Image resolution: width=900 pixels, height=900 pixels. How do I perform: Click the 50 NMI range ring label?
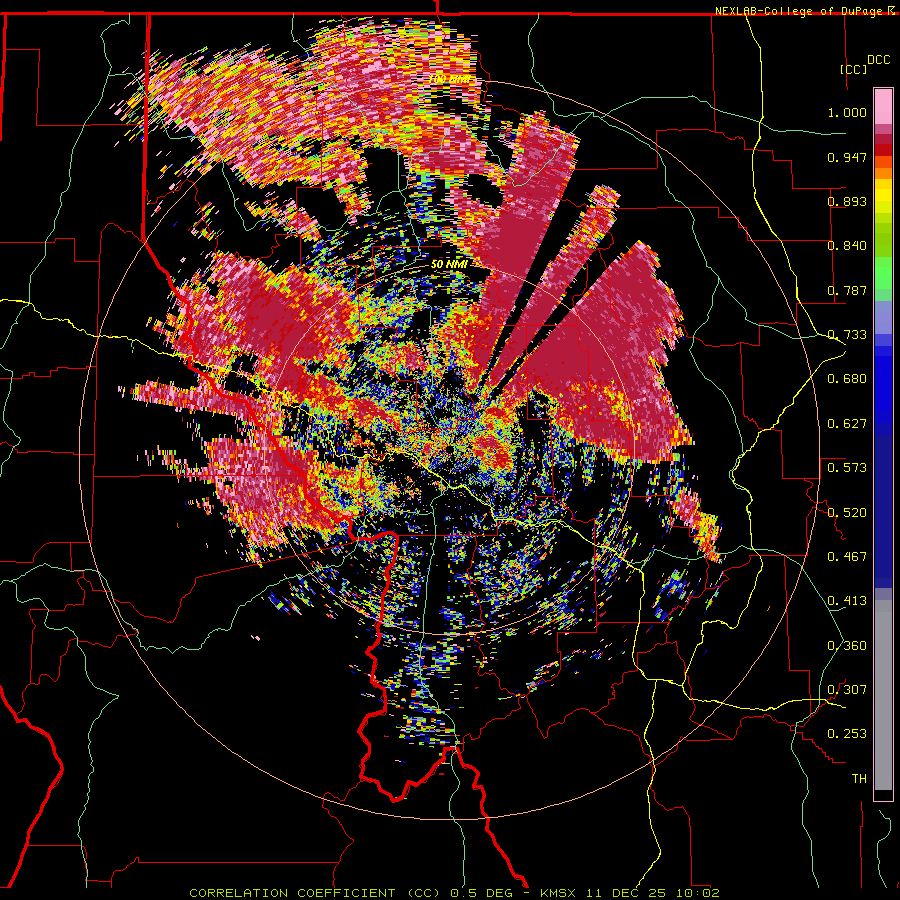(x=449, y=265)
